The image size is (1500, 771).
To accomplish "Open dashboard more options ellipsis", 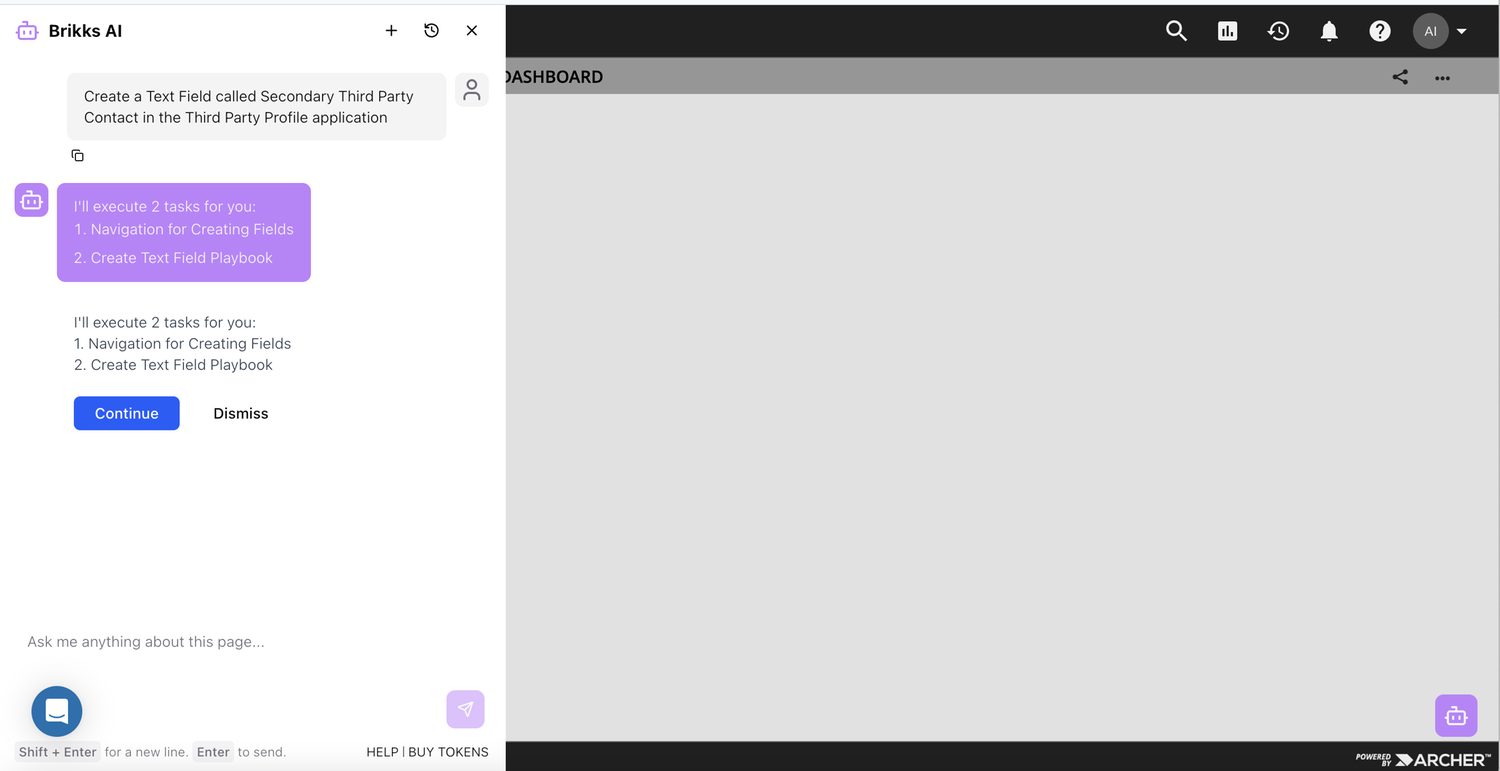I will pyautogui.click(x=1442, y=77).
